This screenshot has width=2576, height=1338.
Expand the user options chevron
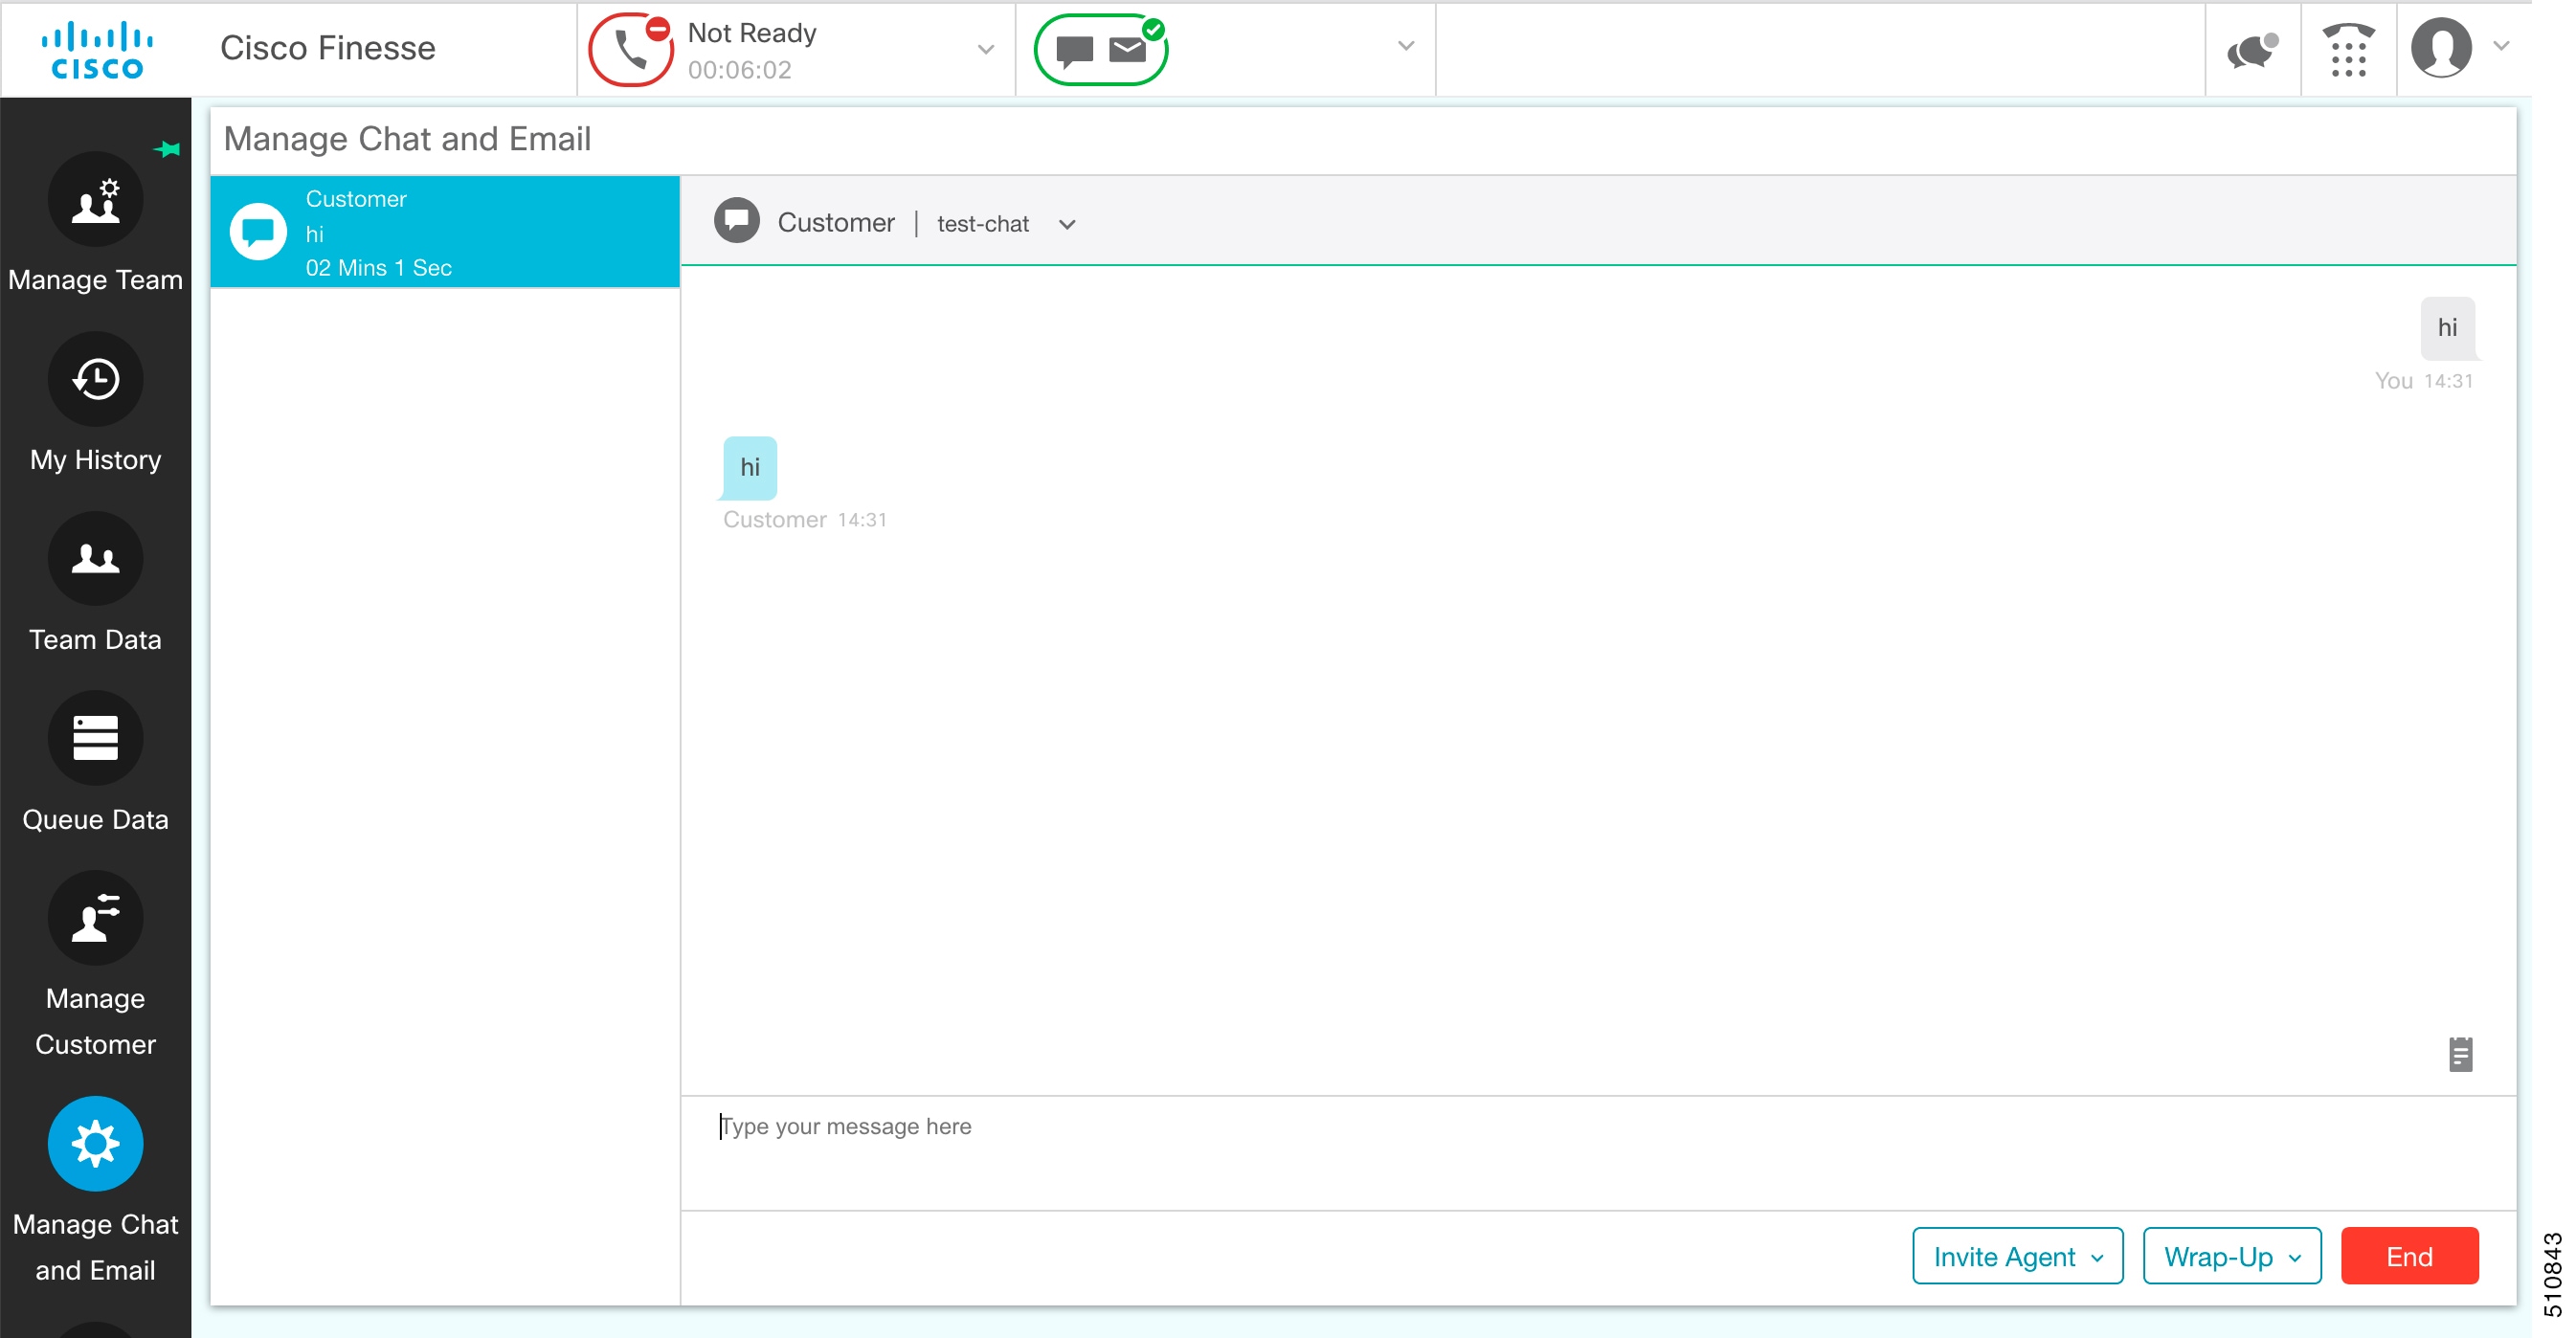(2502, 46)
